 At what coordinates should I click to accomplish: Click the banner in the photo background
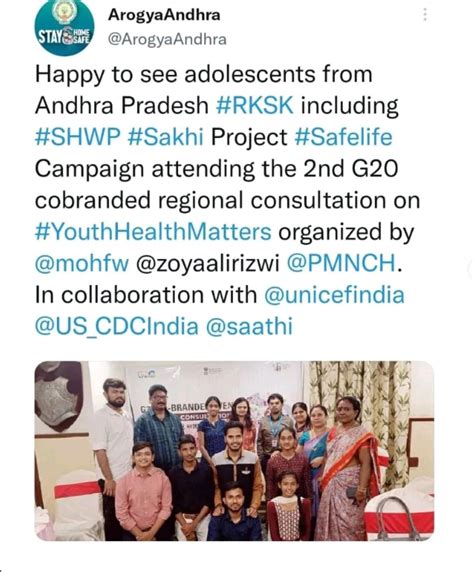215,392
